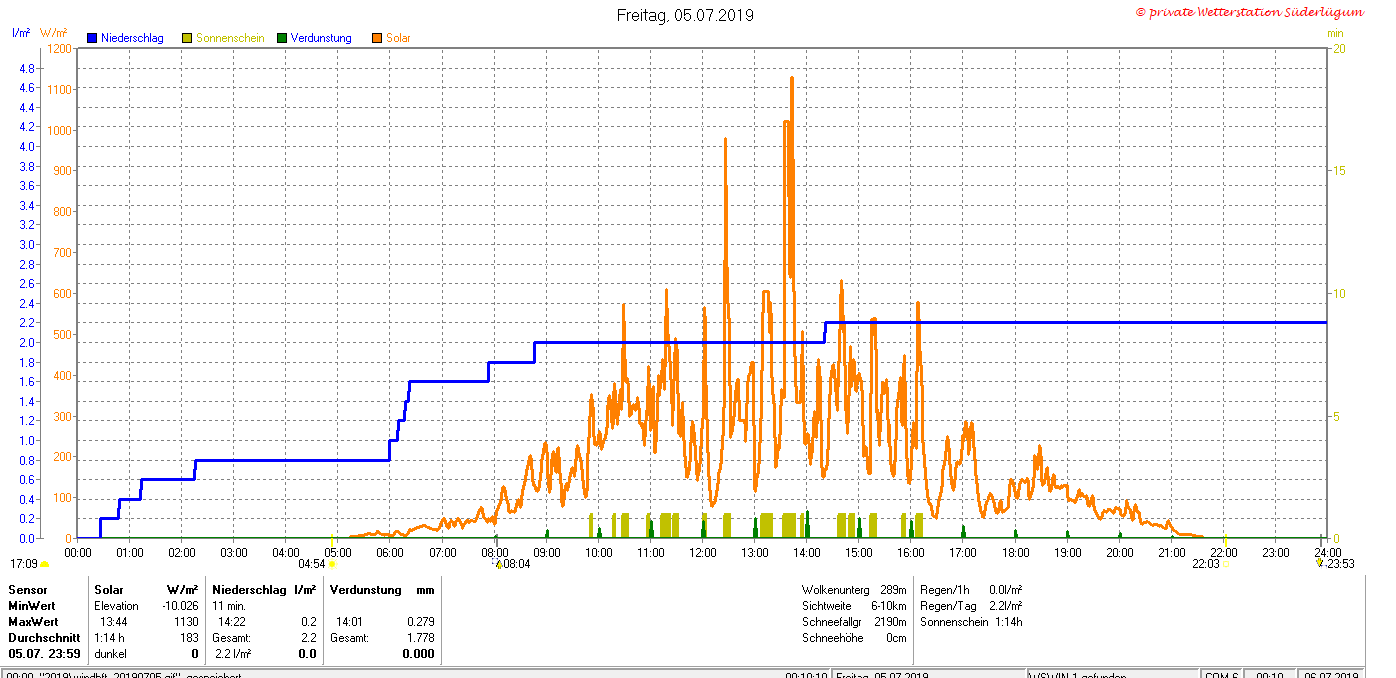Click the solar max value 1130
The width and height of the screenshot is (1396, 678).
tap(187, 622)
